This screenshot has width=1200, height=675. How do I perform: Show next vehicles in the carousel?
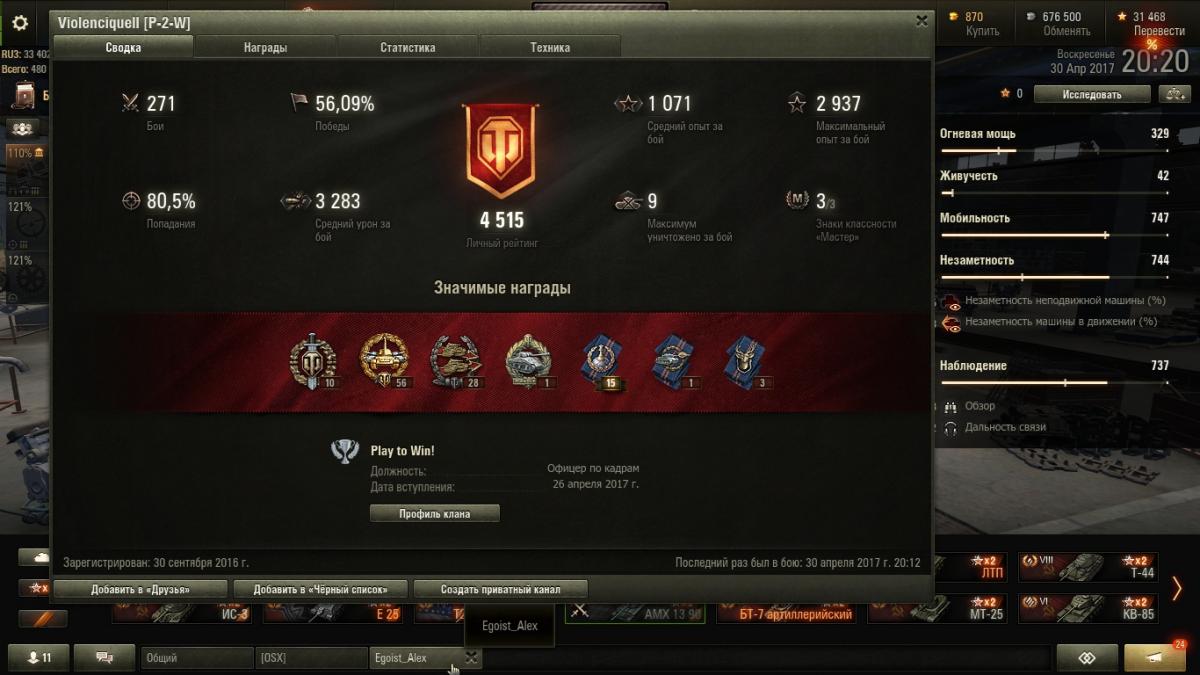point(1178,588)
